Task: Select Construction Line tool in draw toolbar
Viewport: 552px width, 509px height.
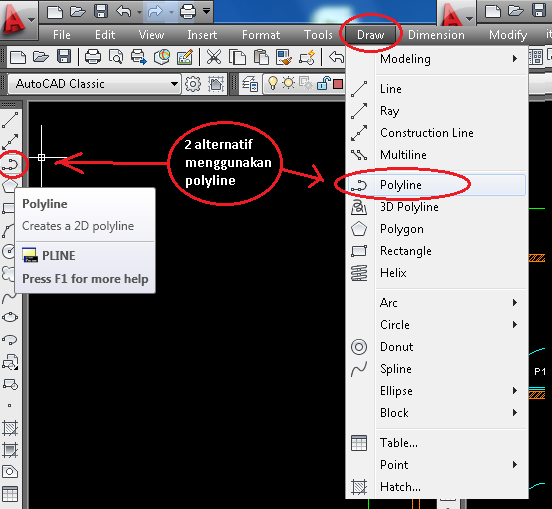Action: point(10,142)
